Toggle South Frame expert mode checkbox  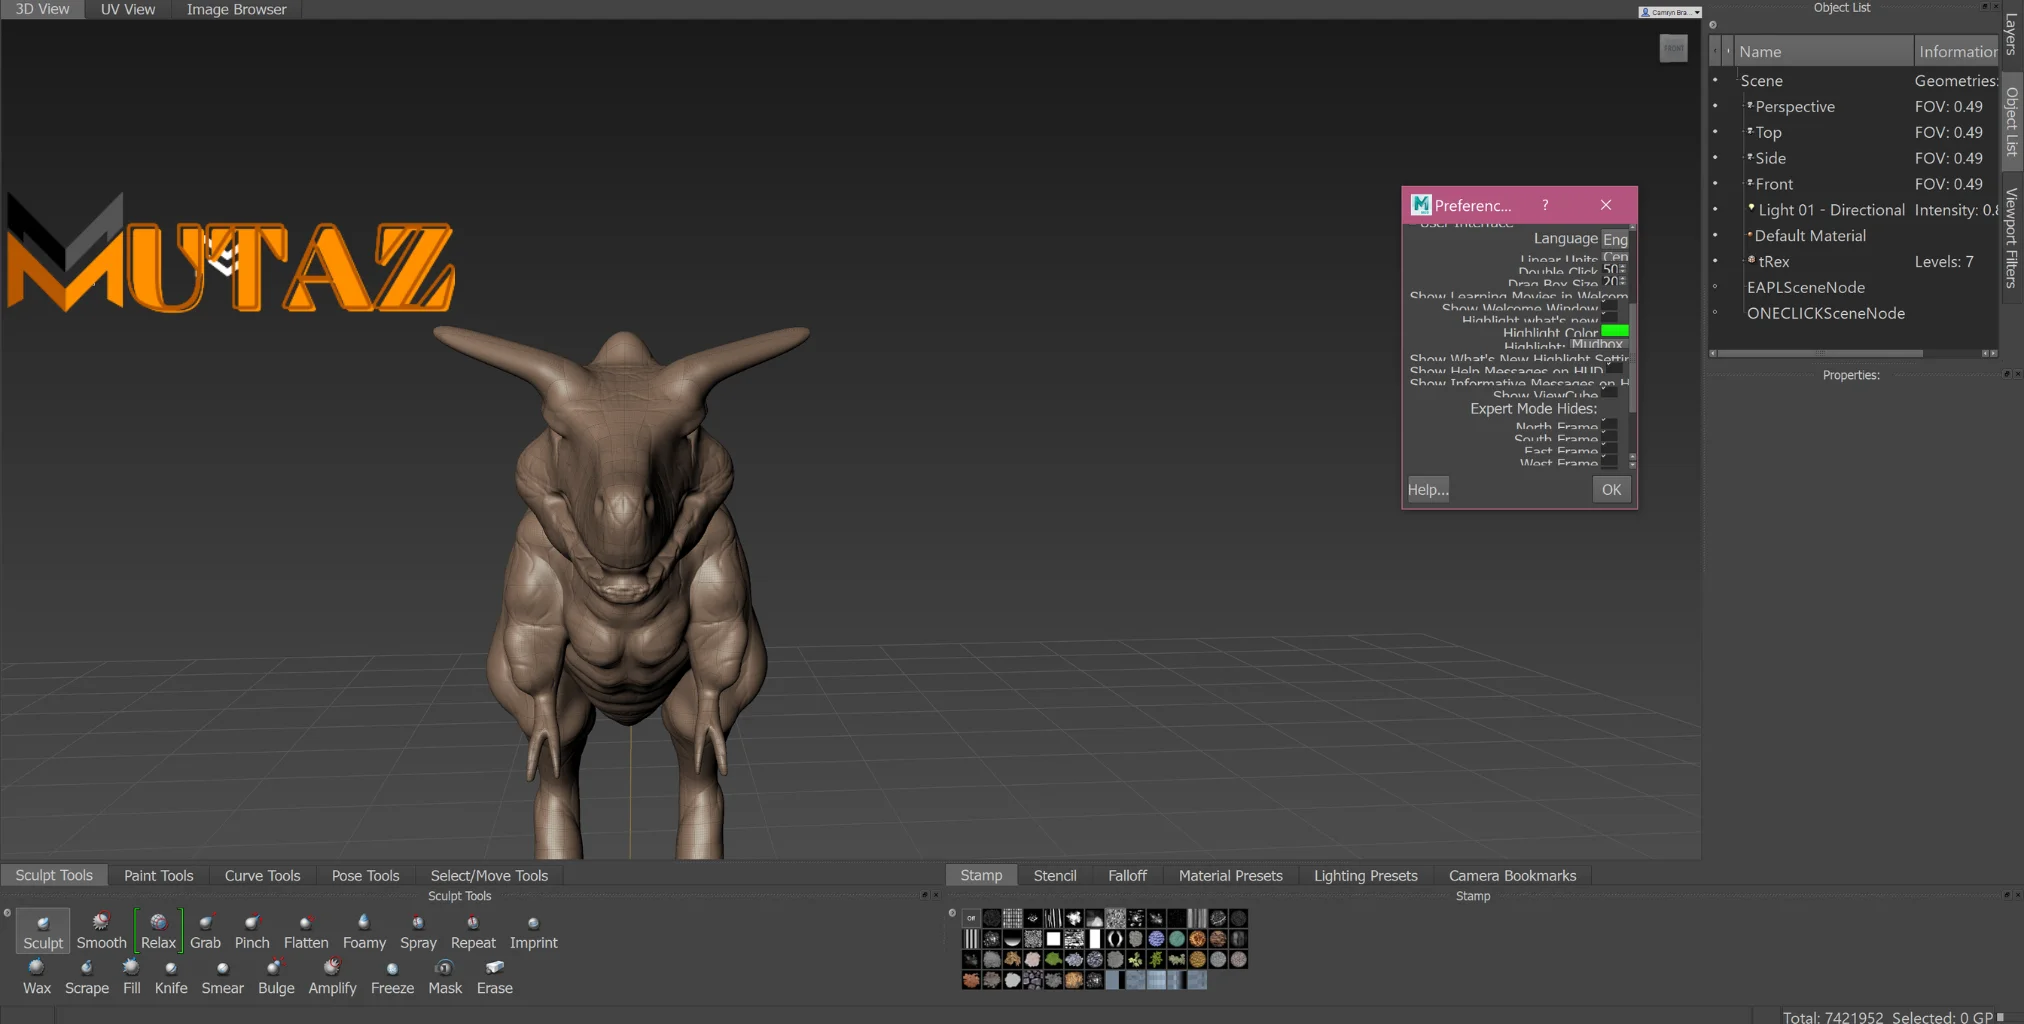[1608, 438]
